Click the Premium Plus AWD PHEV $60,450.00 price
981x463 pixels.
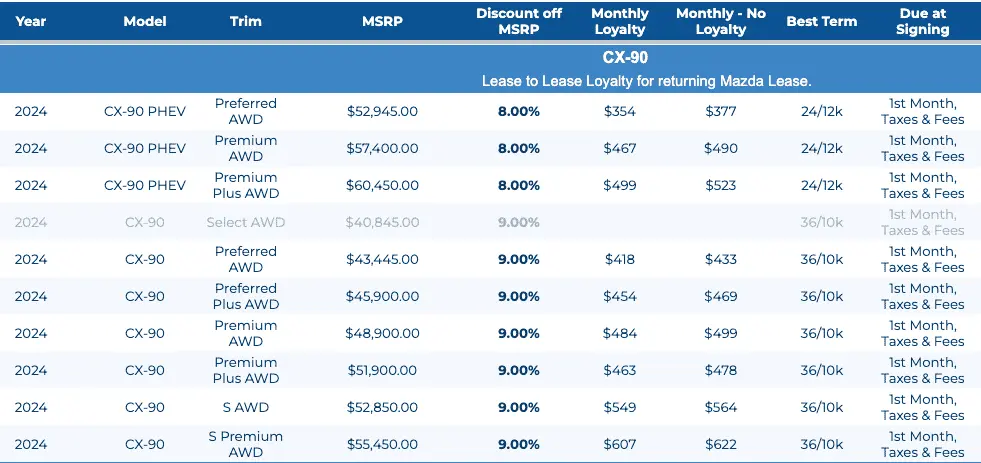click(x=382, y=185)
